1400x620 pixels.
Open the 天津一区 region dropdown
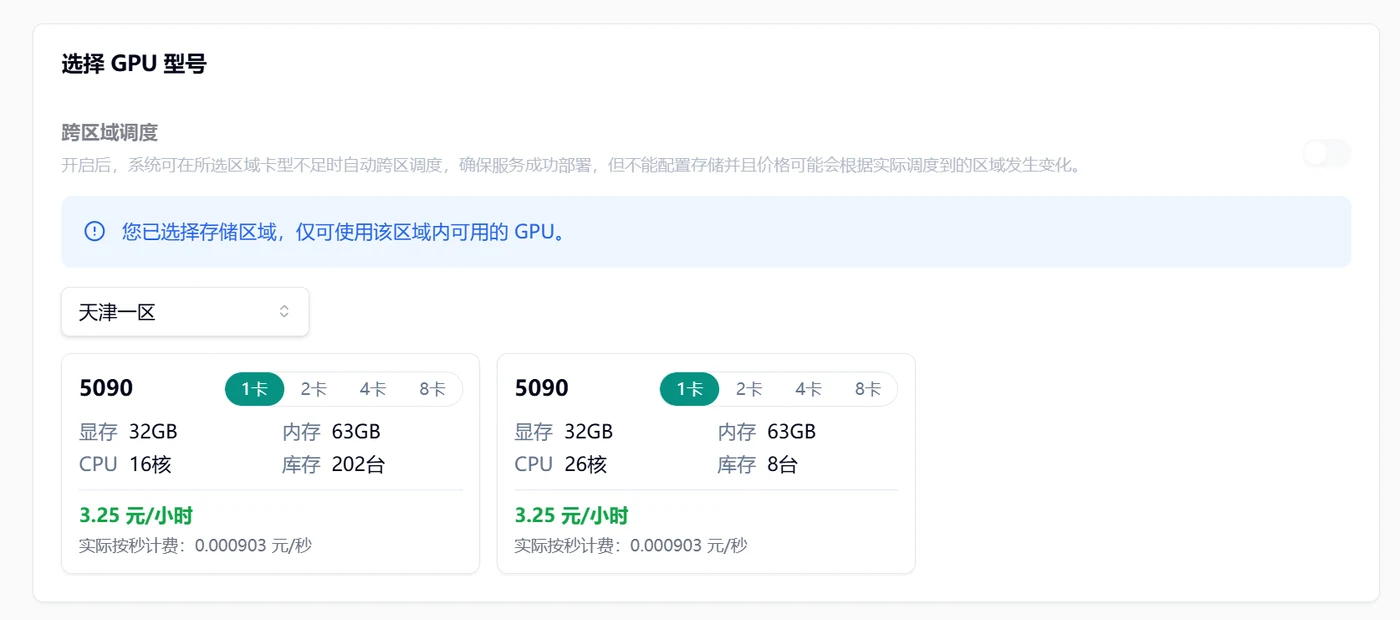coord(185,312)
